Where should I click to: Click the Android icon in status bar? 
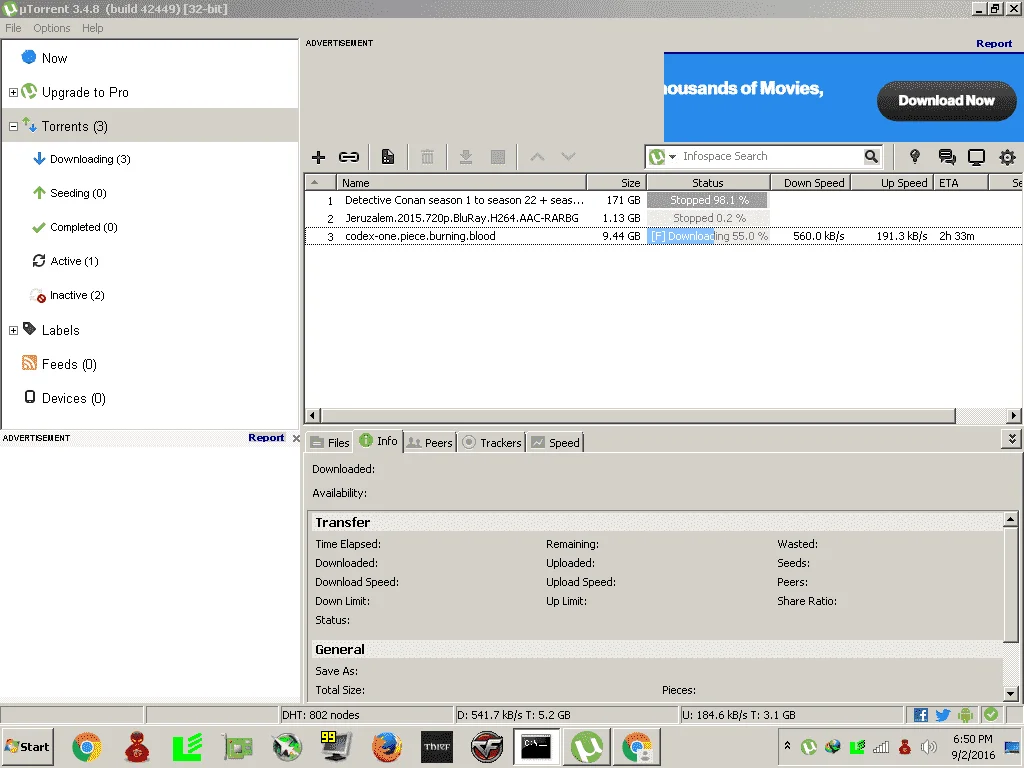[x=965, y=715]
